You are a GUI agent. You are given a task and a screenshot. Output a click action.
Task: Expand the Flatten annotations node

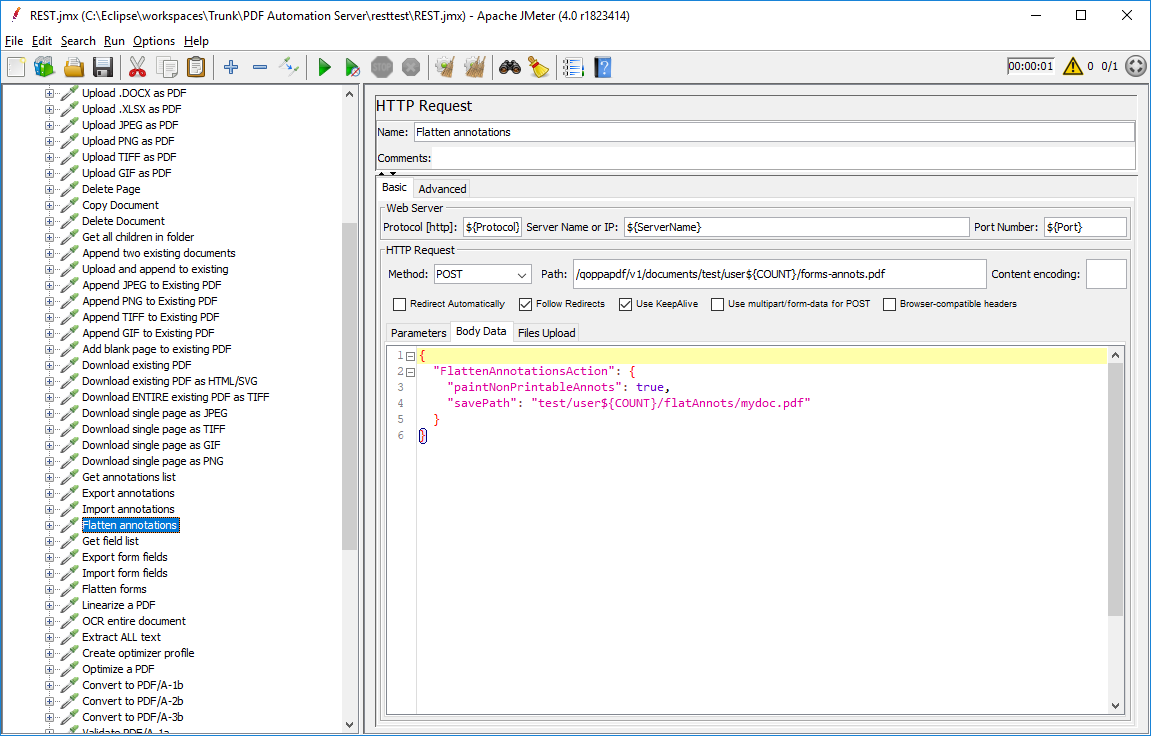[x=49, y=525]
